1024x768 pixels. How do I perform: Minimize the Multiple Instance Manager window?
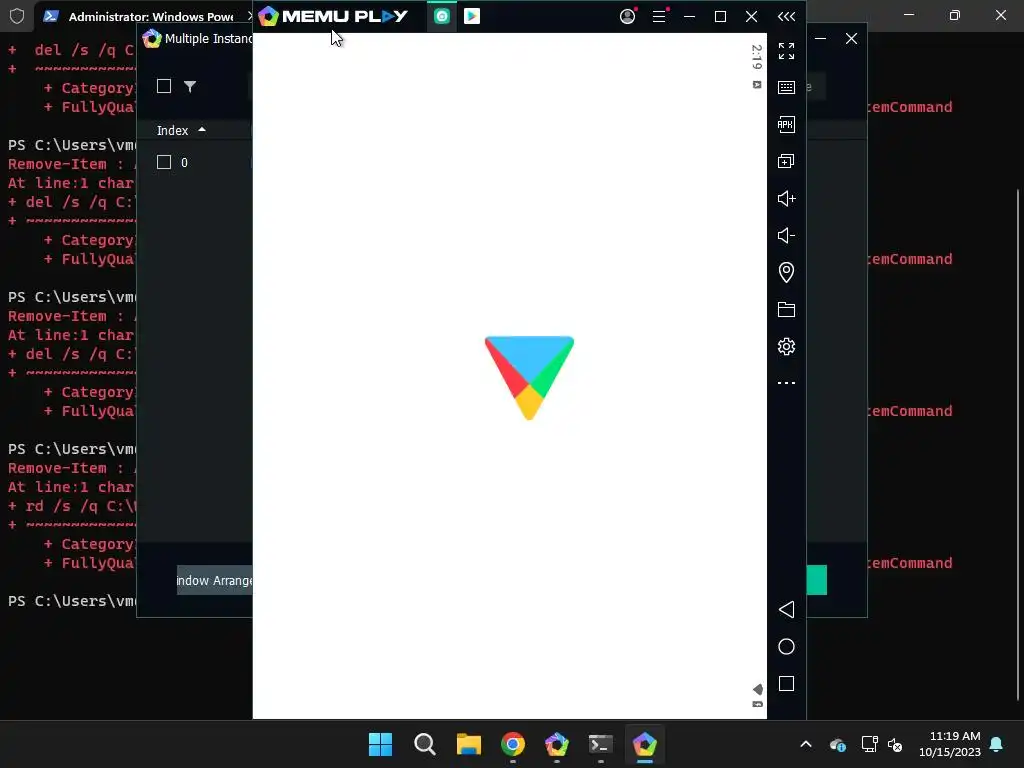pos(820,39)
